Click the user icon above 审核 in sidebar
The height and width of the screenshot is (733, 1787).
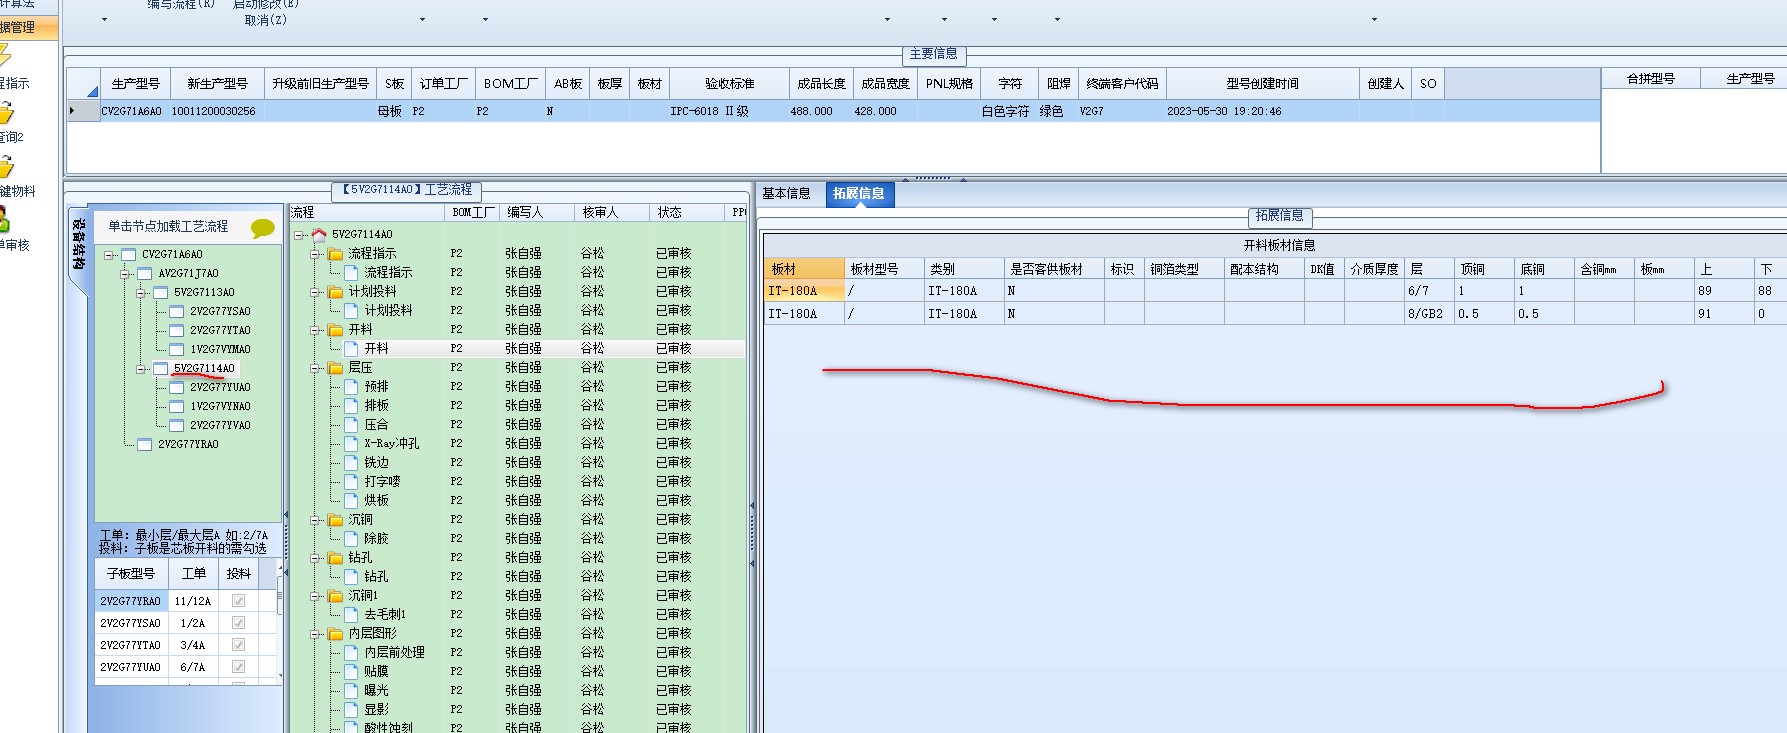pos(4,220)
